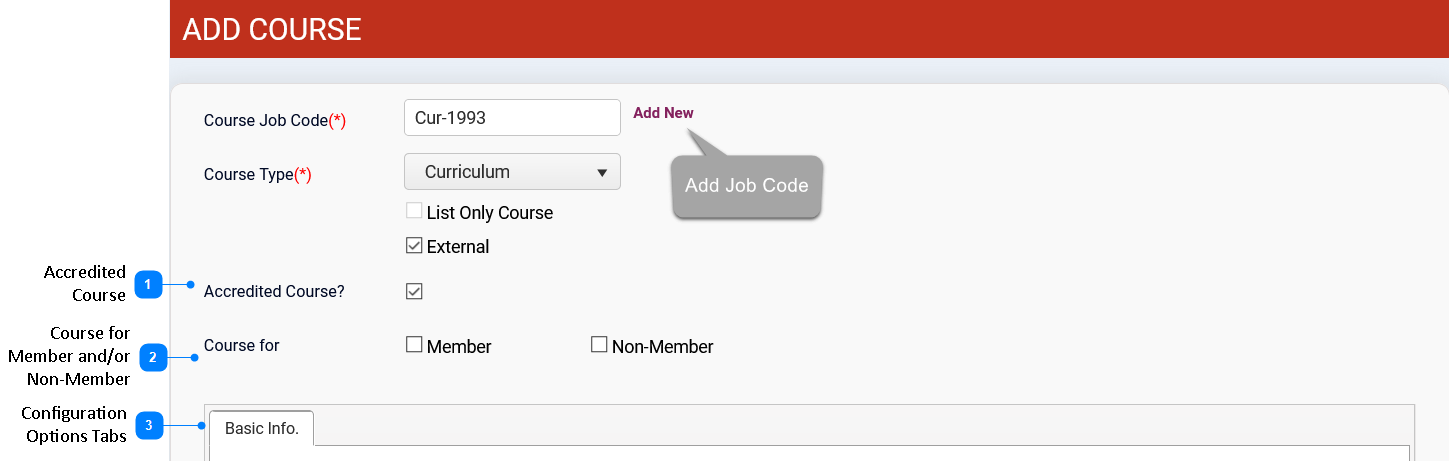This screenshot has width=1449, height=461.
Task: Toggle the Accredited Course? checkbox
Action: 414,291
